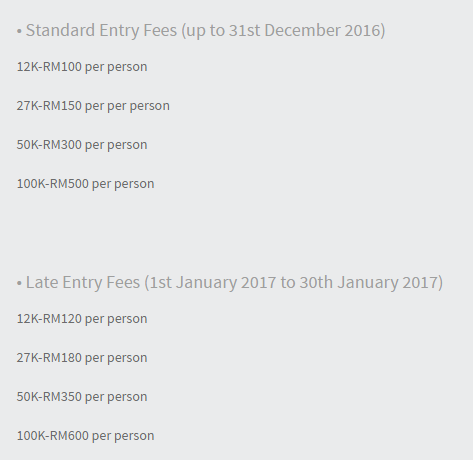Screen dimensions: 473x460
Task: Click the bullet before Late Entry Fees
Action: (19, 283)
